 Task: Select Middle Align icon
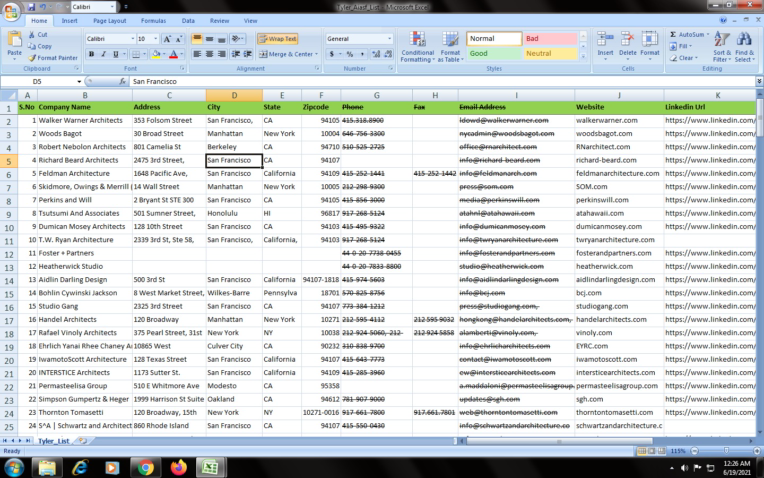click(x=210, y=39)
